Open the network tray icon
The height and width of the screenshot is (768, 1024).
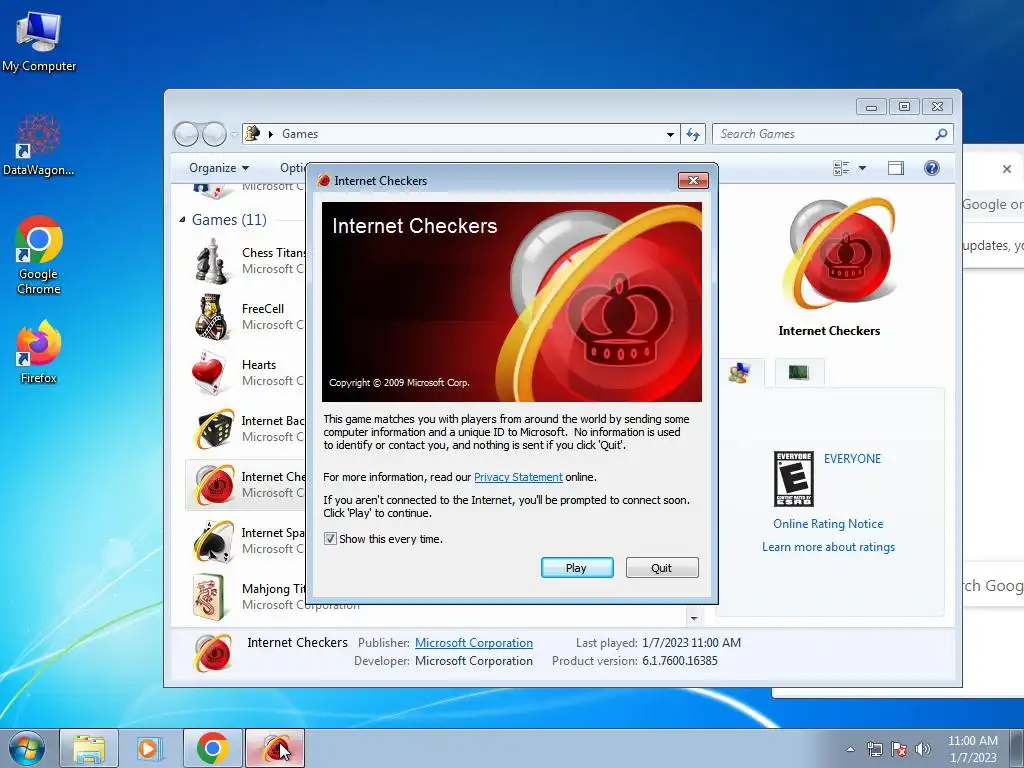click(x=874, y=749)
